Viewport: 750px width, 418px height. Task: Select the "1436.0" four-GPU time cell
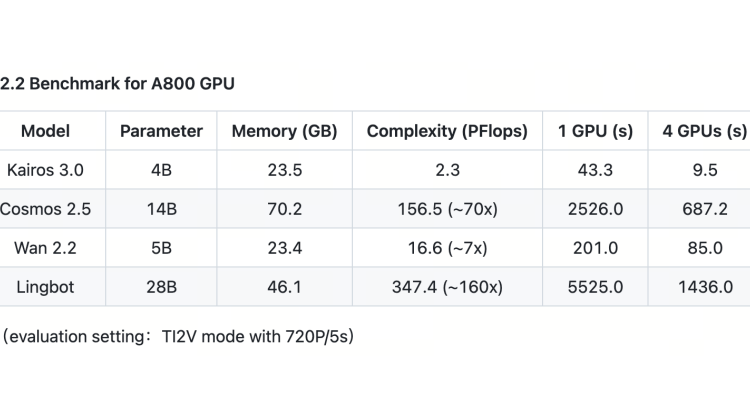[704, 287]
